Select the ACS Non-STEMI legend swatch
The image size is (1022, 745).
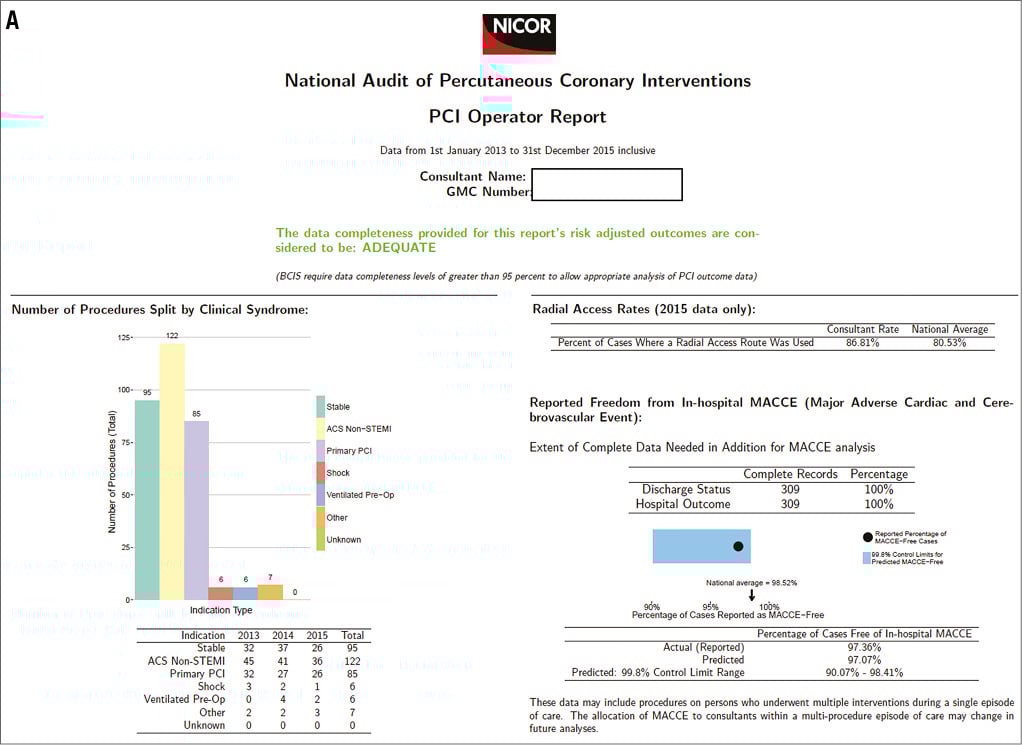tap(321, 429)
